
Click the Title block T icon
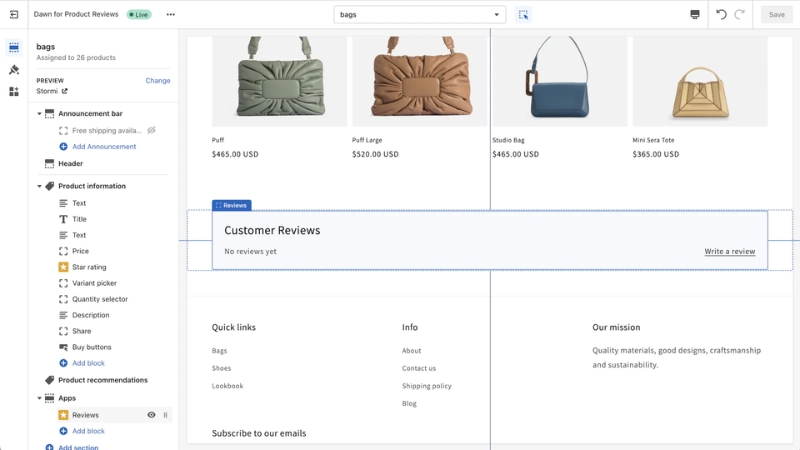point(63,219)
